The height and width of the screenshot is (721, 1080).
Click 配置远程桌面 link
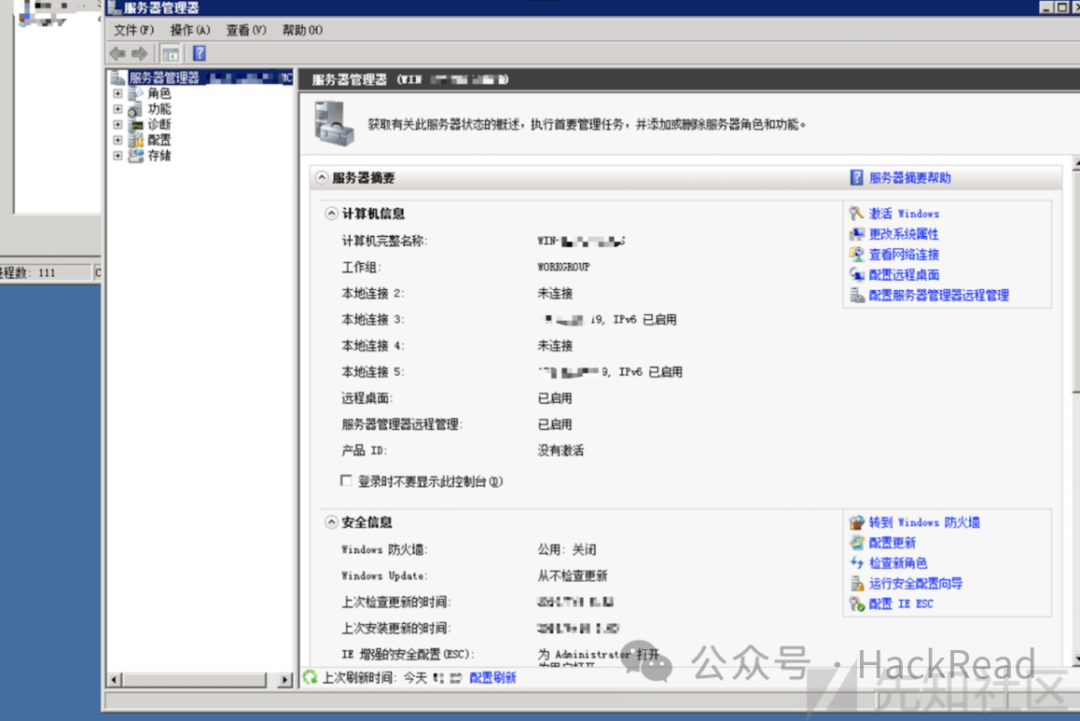(904, 275)
